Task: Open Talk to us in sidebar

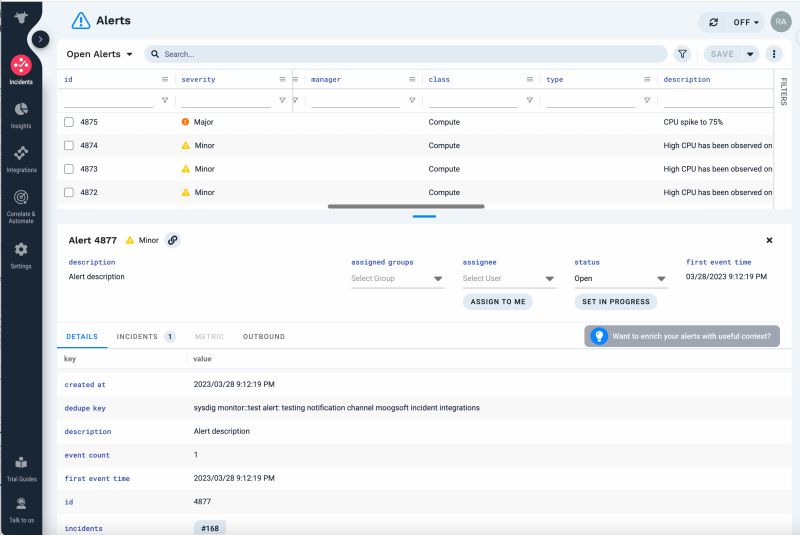Action: pyautogui.click(x=21, y=510)
